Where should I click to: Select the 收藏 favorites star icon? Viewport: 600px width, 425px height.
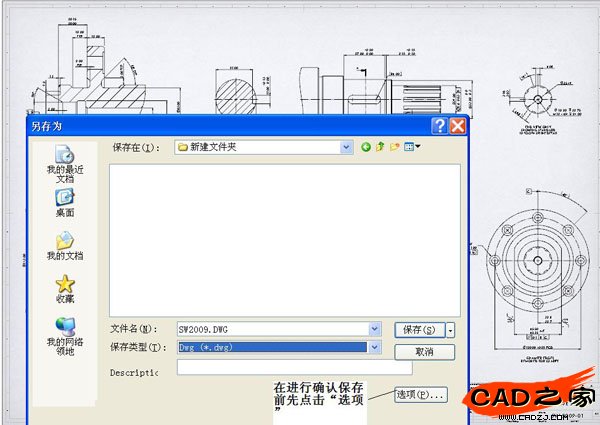[65, 288]
